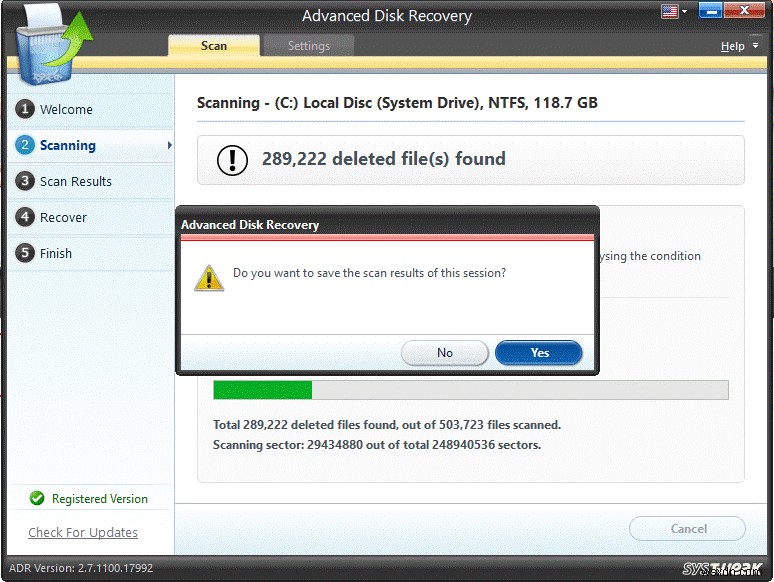
Task: Select step 5 Finish number icon
Action: pyautogui.click(x=24, y=253)
